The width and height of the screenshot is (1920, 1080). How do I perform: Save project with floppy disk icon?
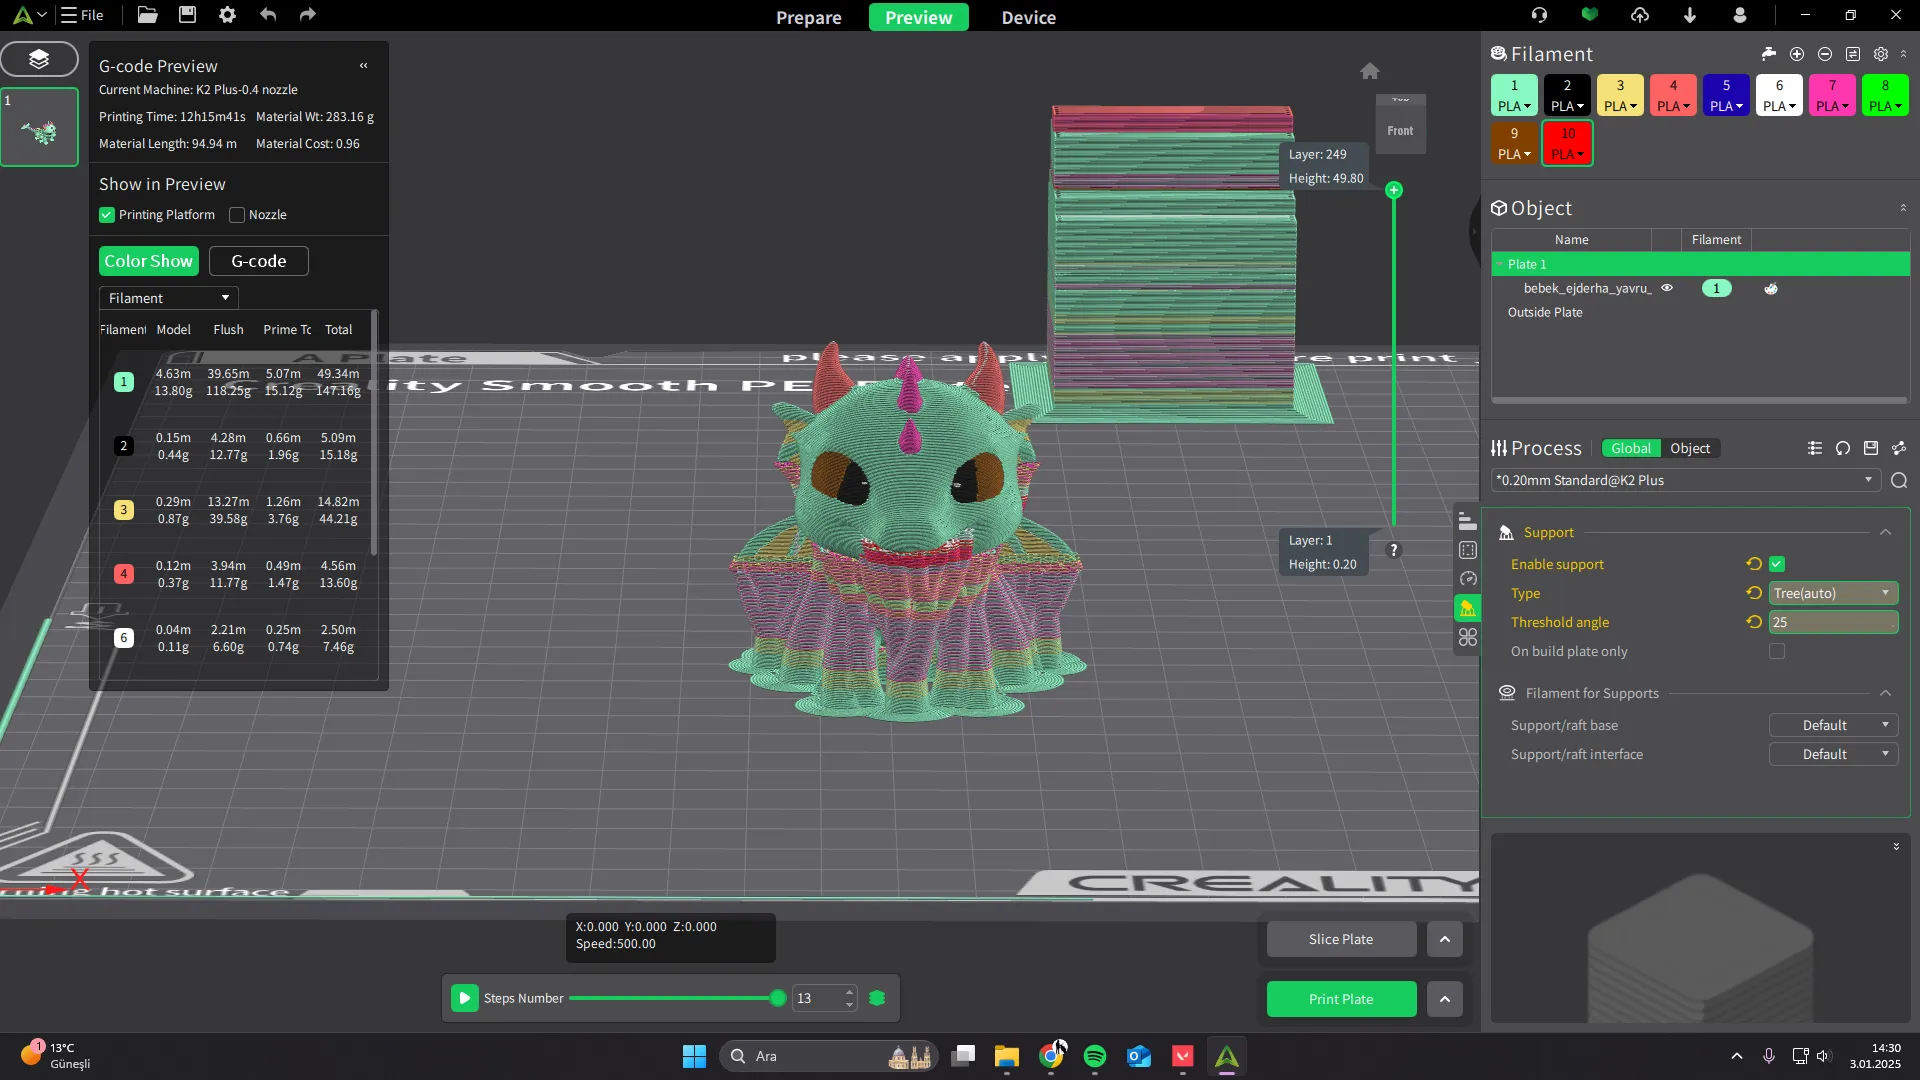click(187, 15)
